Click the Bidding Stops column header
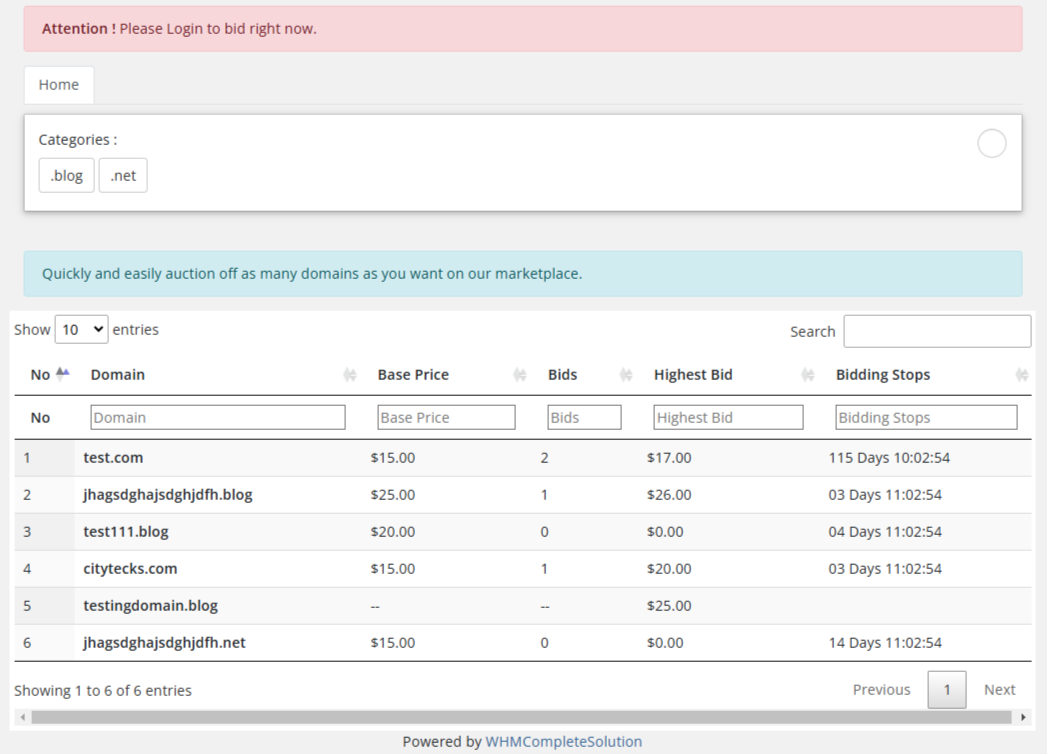 click(883, 375)
